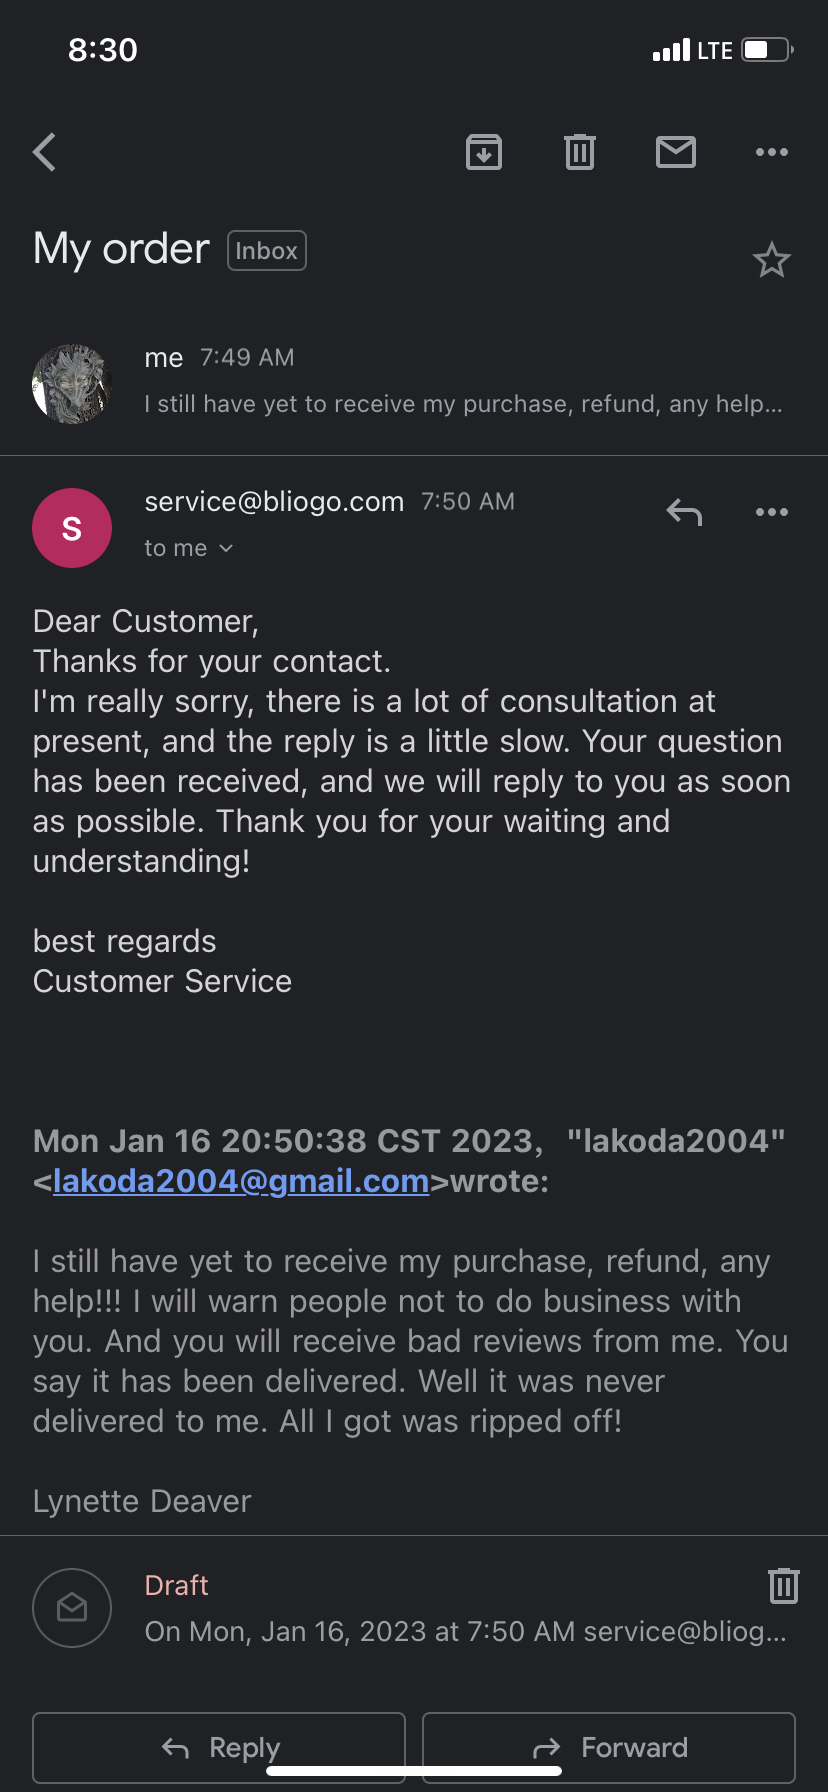Screen dimensions: 828x1792
Task: Tap the sender's profile photo thumbnail
Action: 72,384
